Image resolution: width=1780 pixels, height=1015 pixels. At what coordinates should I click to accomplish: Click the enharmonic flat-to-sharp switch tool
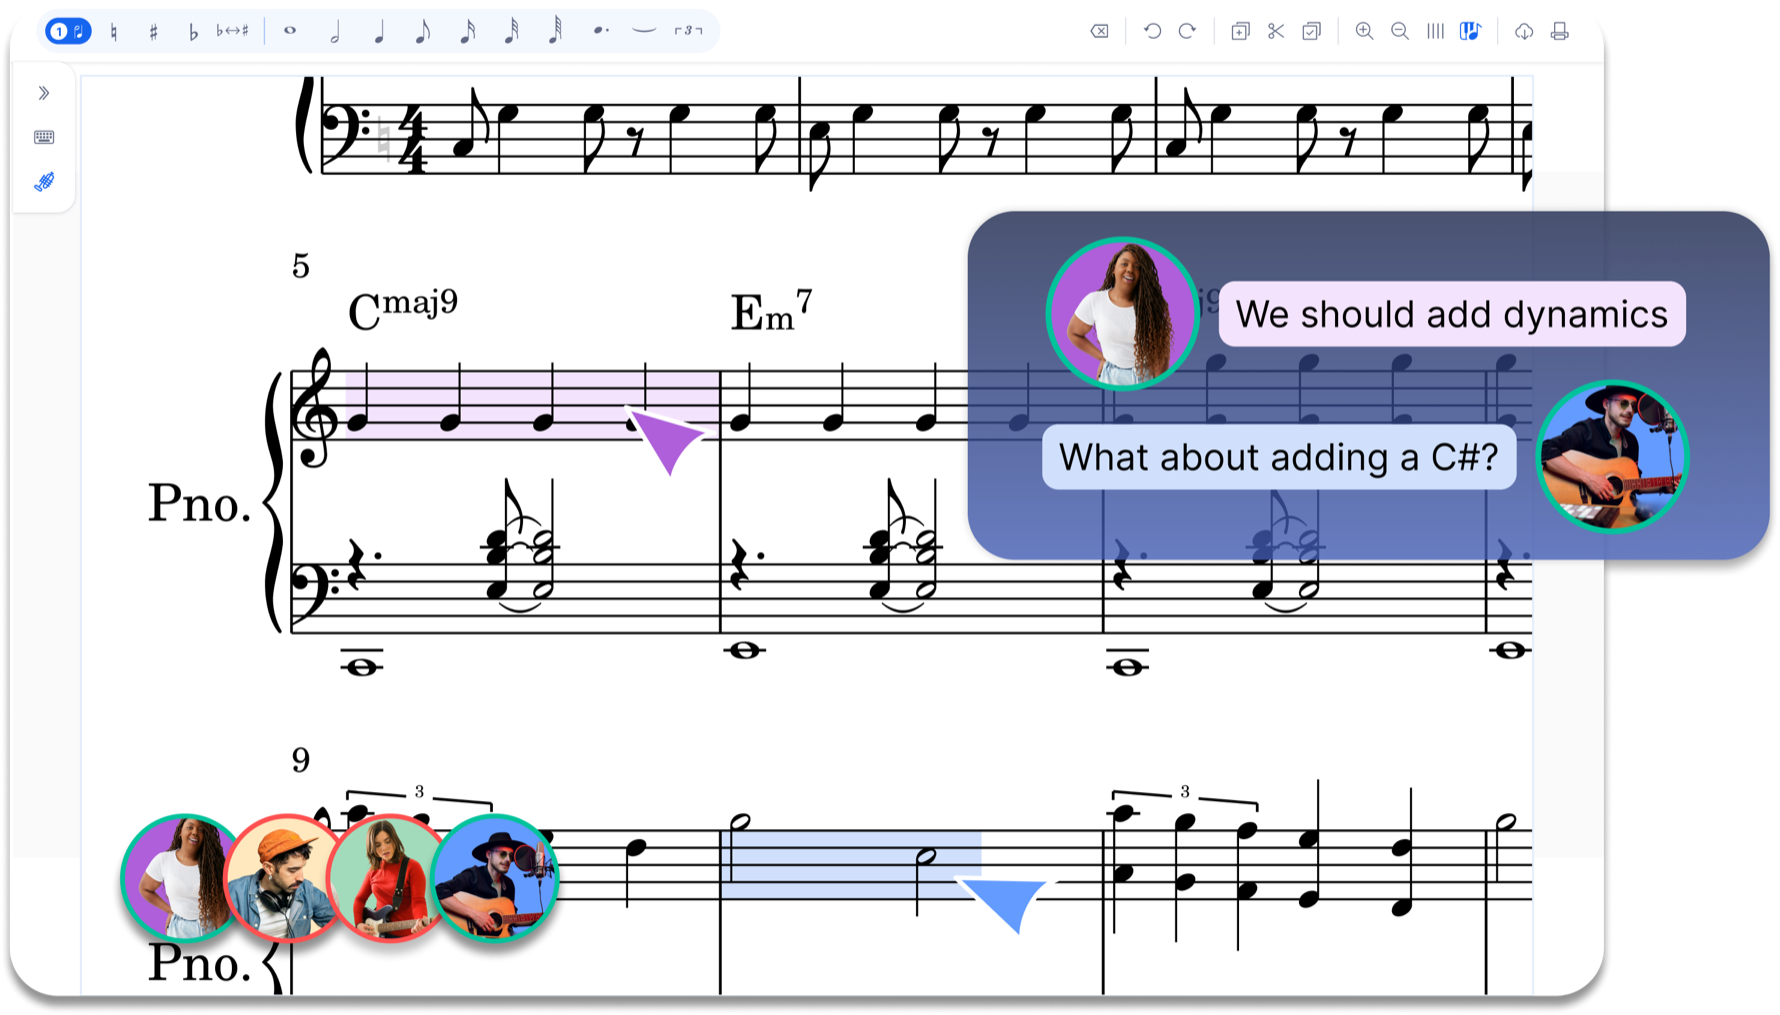tap(232, 31)
